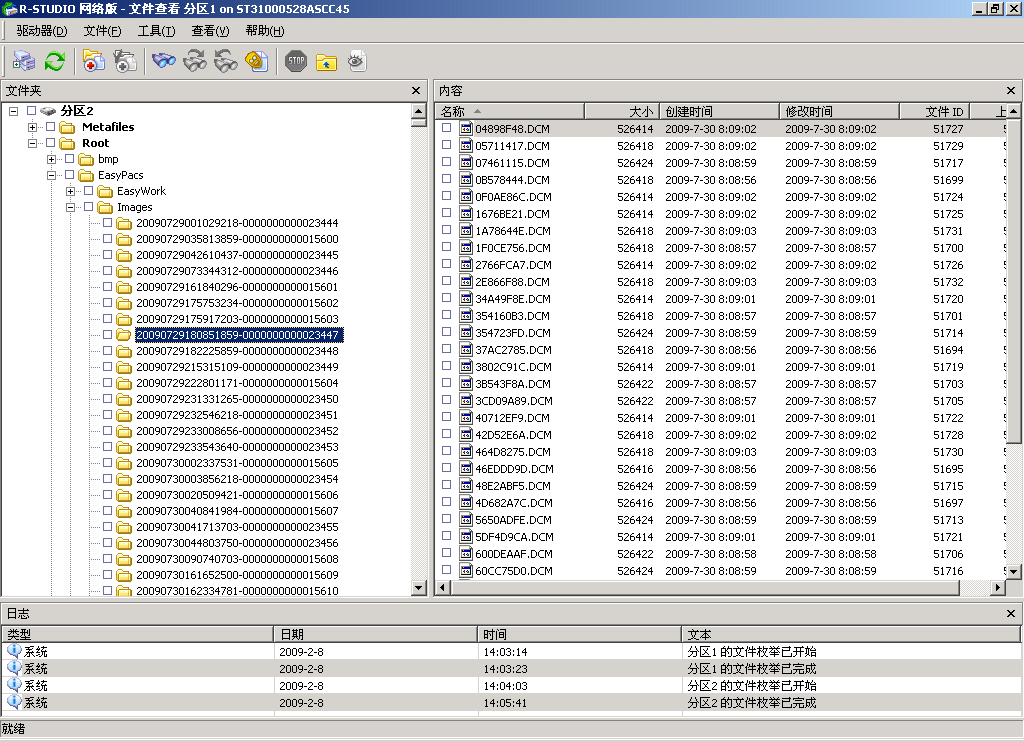
Task: Click file list vertical scroll-down arrow
Action: coord(1013,571)
